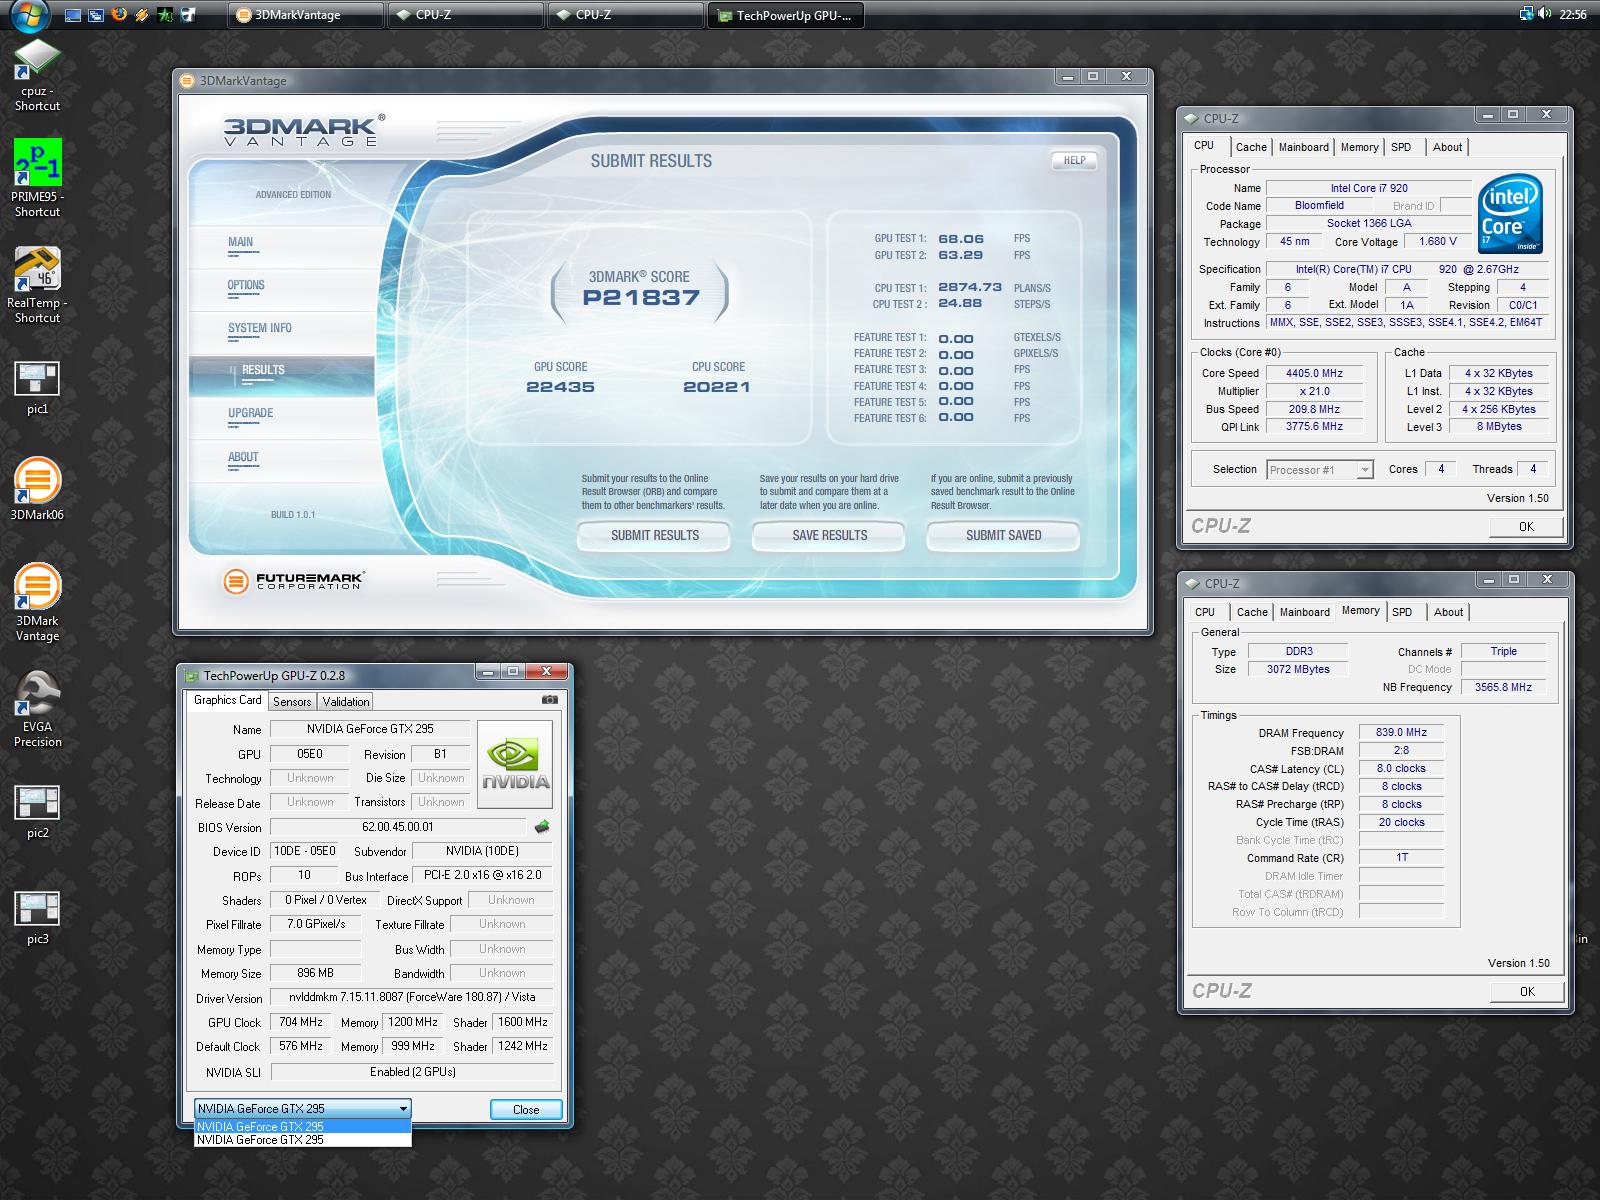Open About tab in upper CPU-Z window
This screenshot has width=1600, height=1200.
(1447, 147)
